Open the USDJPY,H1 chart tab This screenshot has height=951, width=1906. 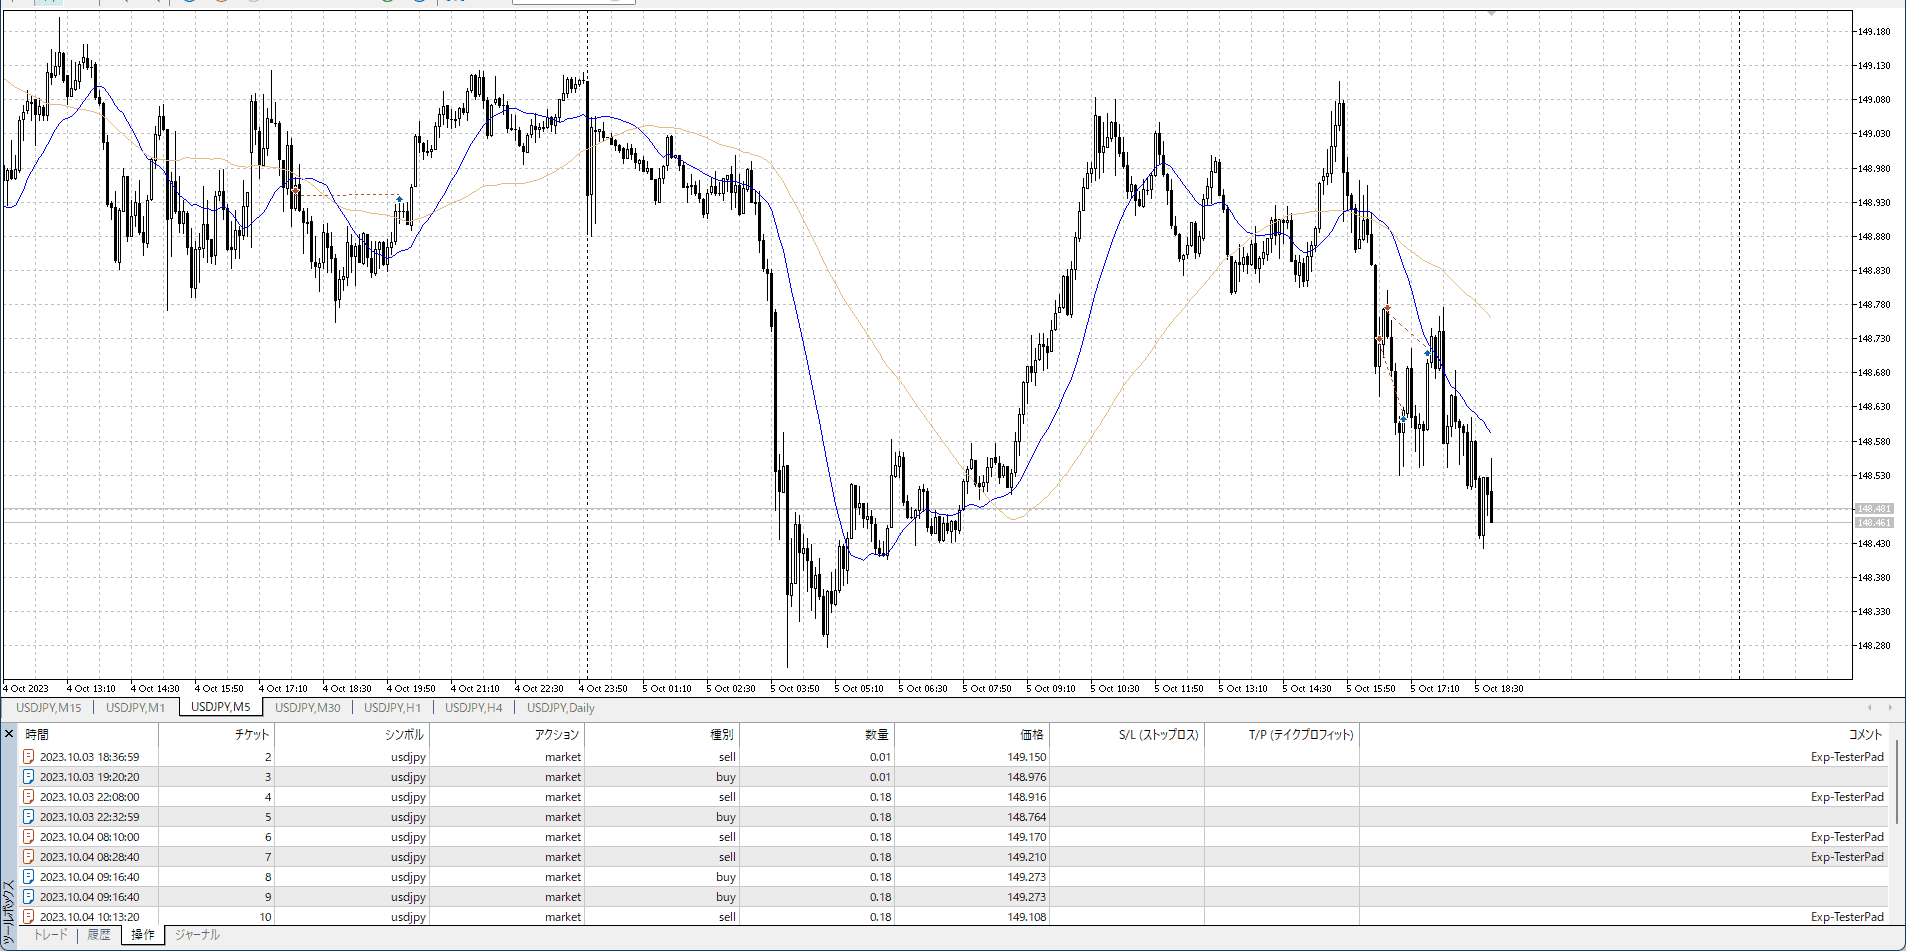click(392, 708)
